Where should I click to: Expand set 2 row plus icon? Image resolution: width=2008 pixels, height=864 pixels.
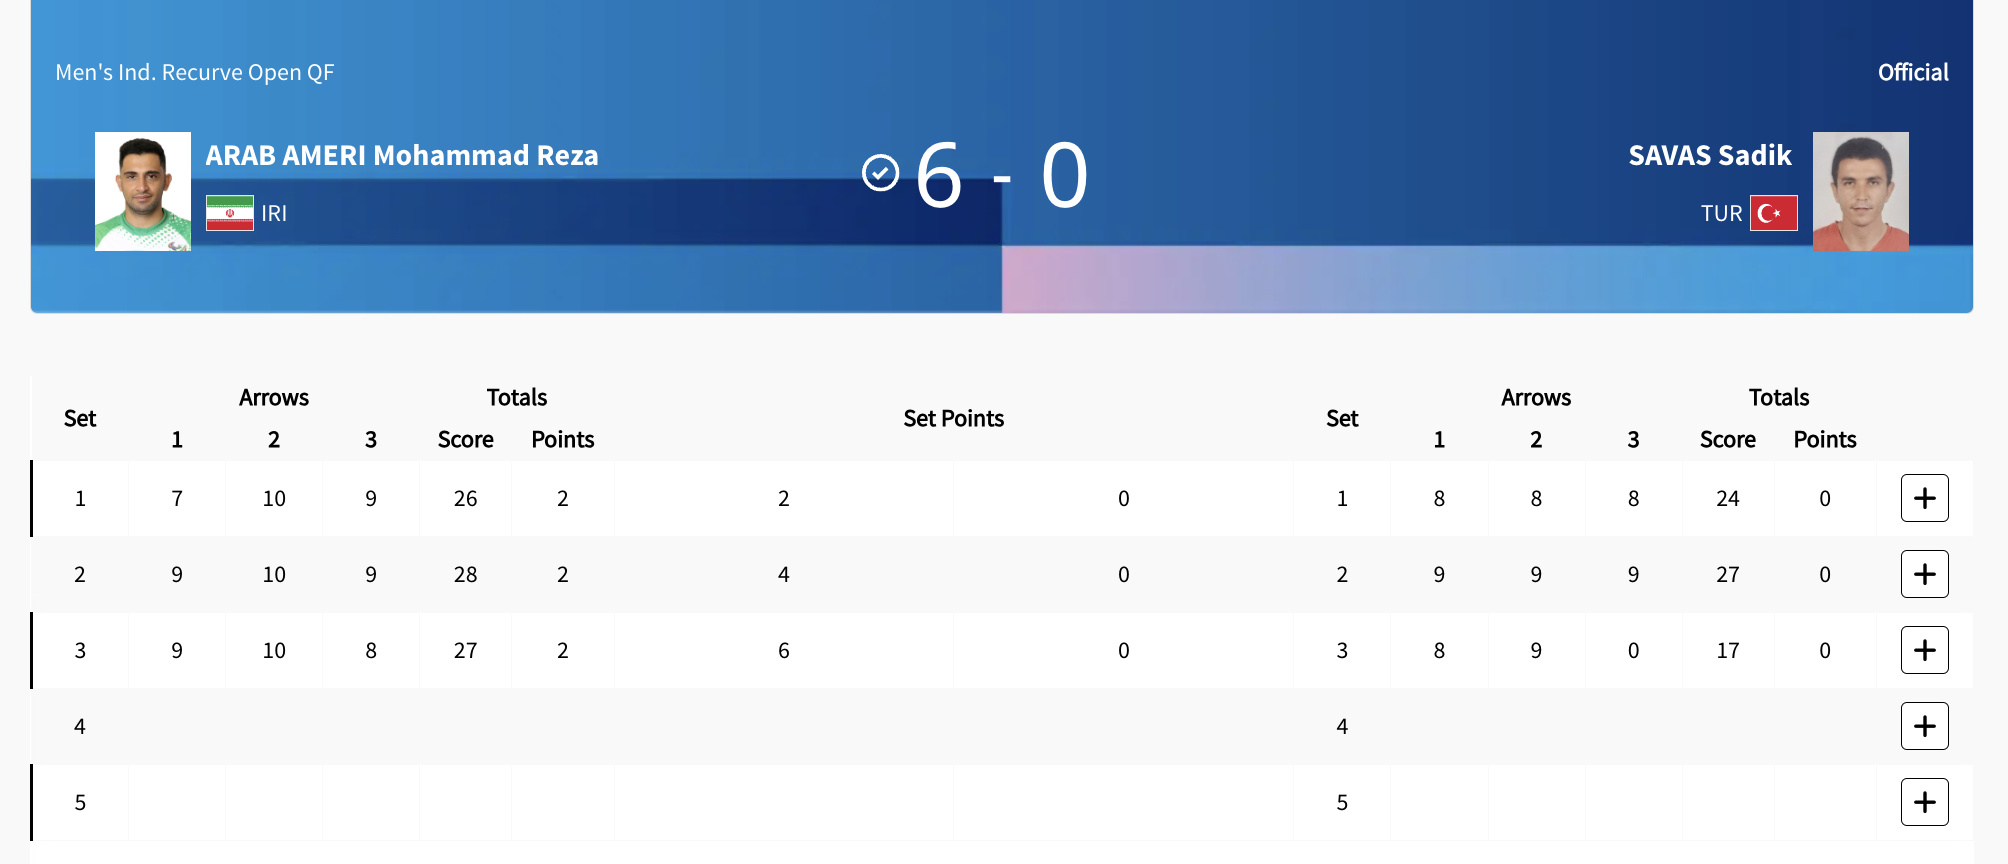(1924, 574)
